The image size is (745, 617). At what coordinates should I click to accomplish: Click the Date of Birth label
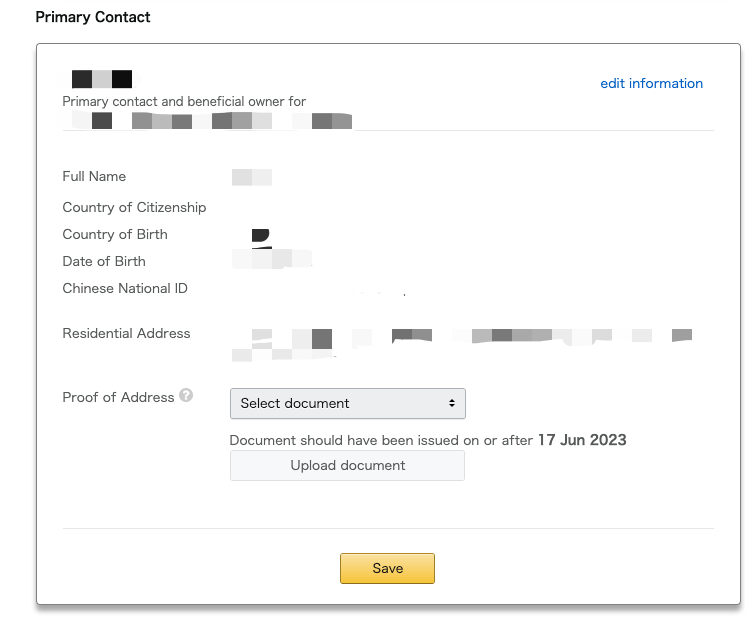[104, 262]
